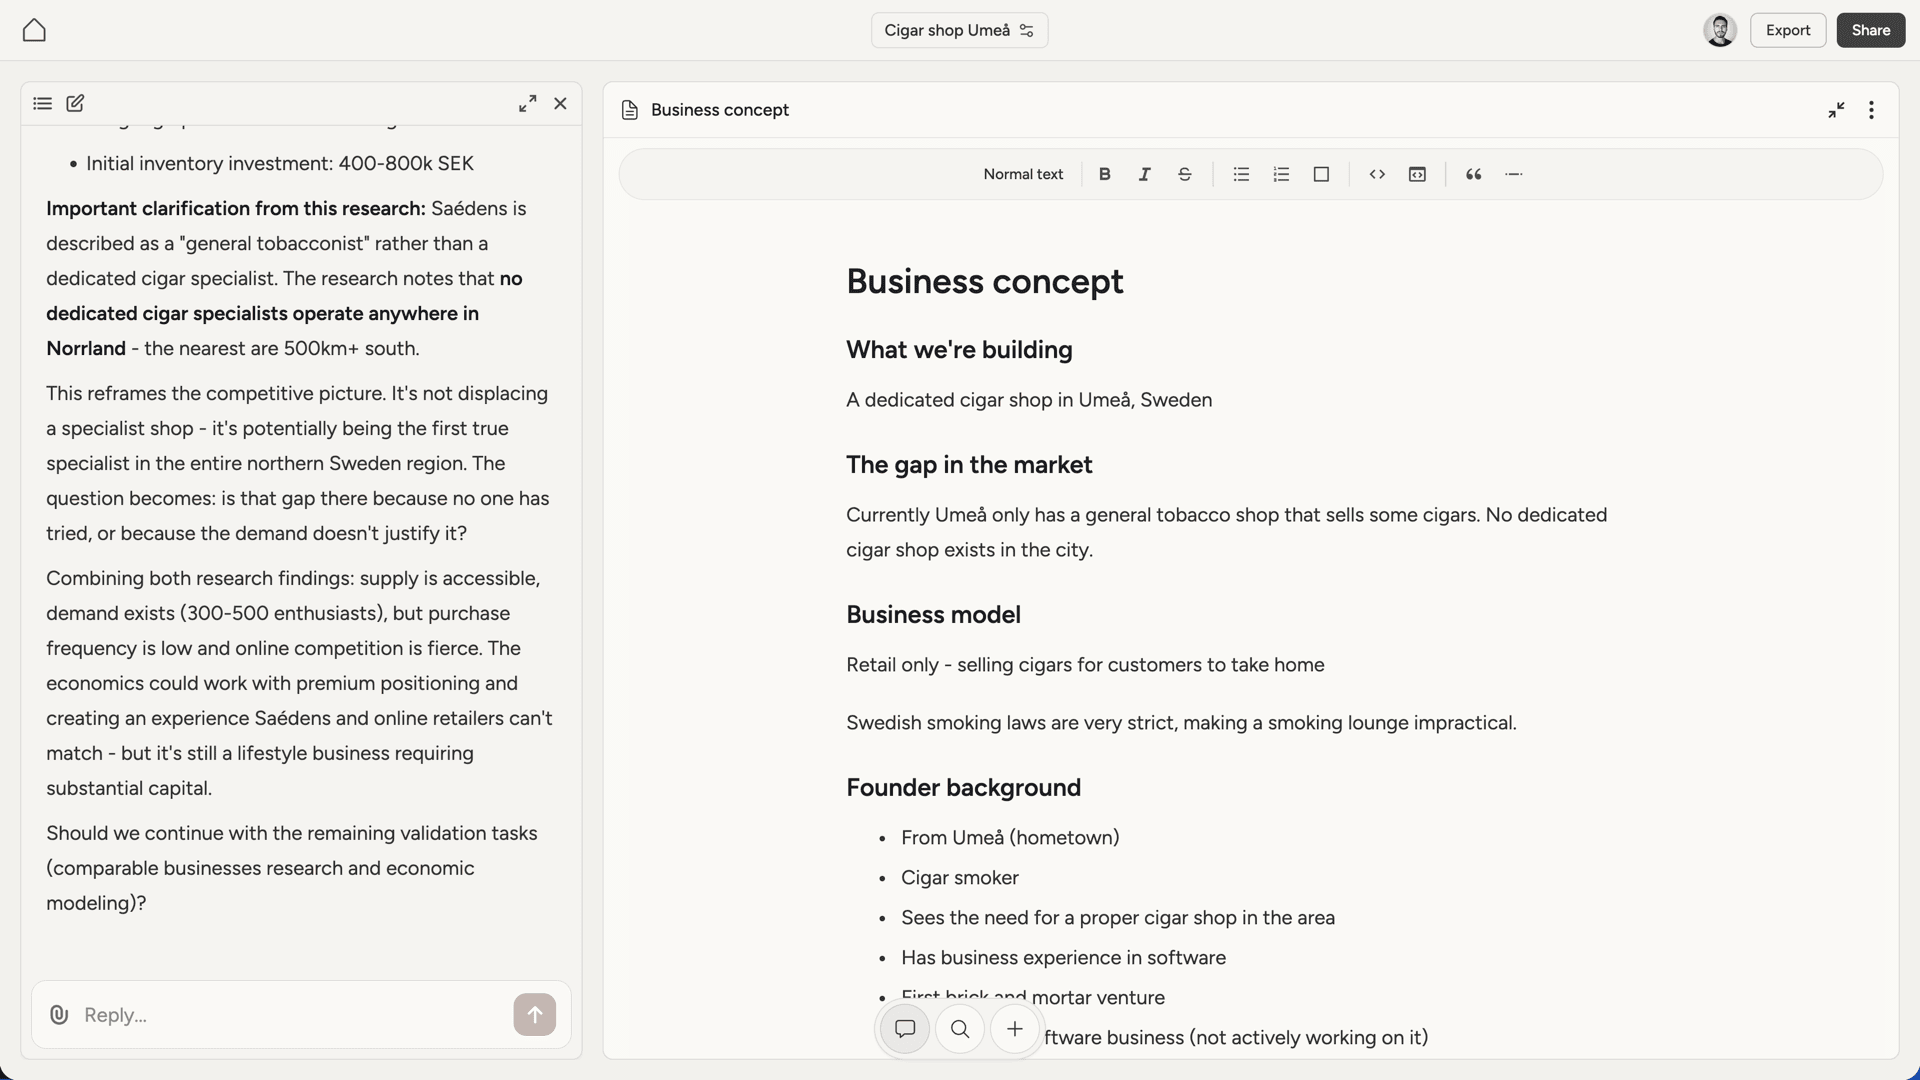Screen dimensions: 1920x1080
Task: Apply strikethrough formatting
Action: [1184, 174]
